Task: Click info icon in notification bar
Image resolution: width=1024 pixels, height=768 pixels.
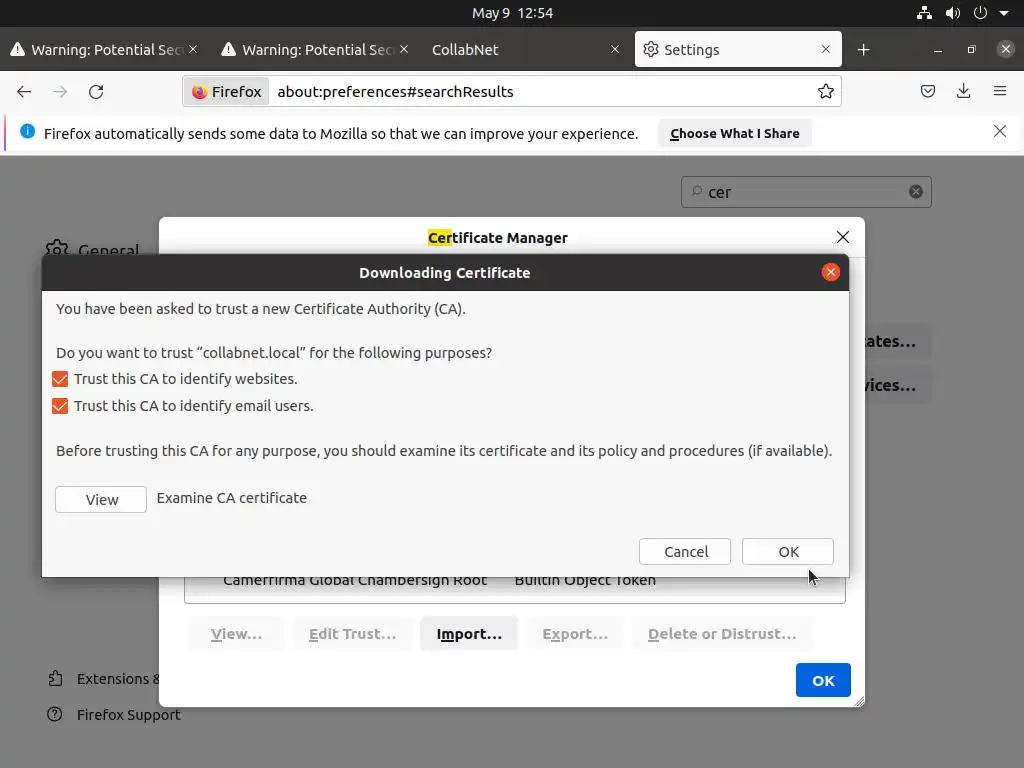Action: [27, 131]
